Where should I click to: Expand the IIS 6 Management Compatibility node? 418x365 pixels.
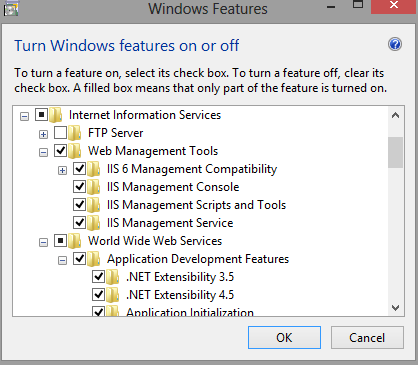coord(62,170)
